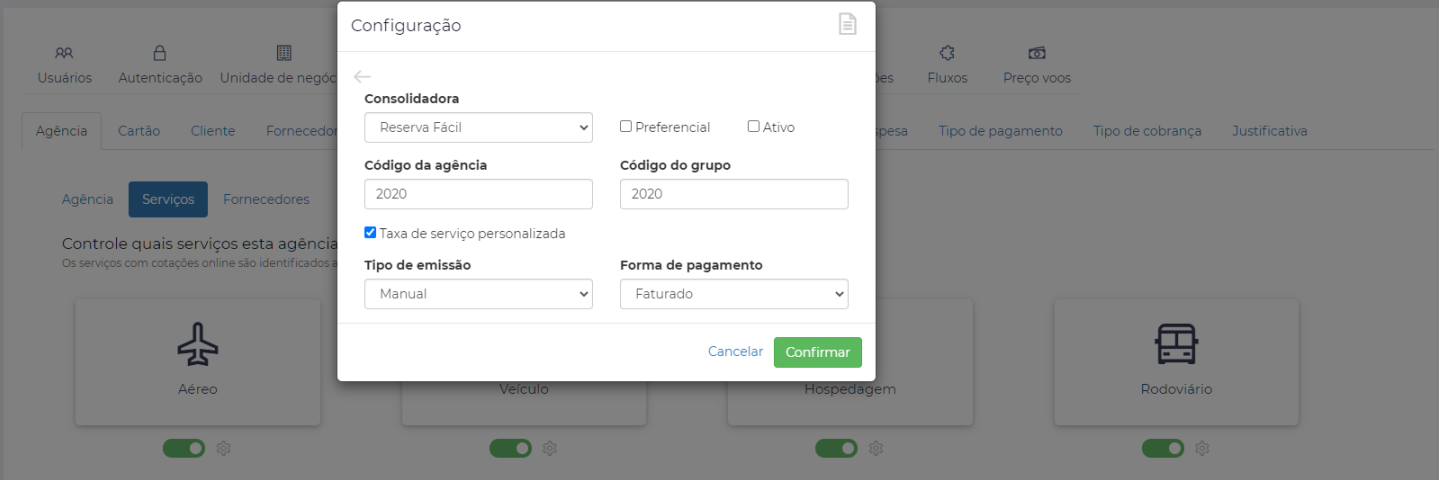Open the document icon in dialog header
The width and height of the screenshot is (1439, 480).
click(847, 25)
